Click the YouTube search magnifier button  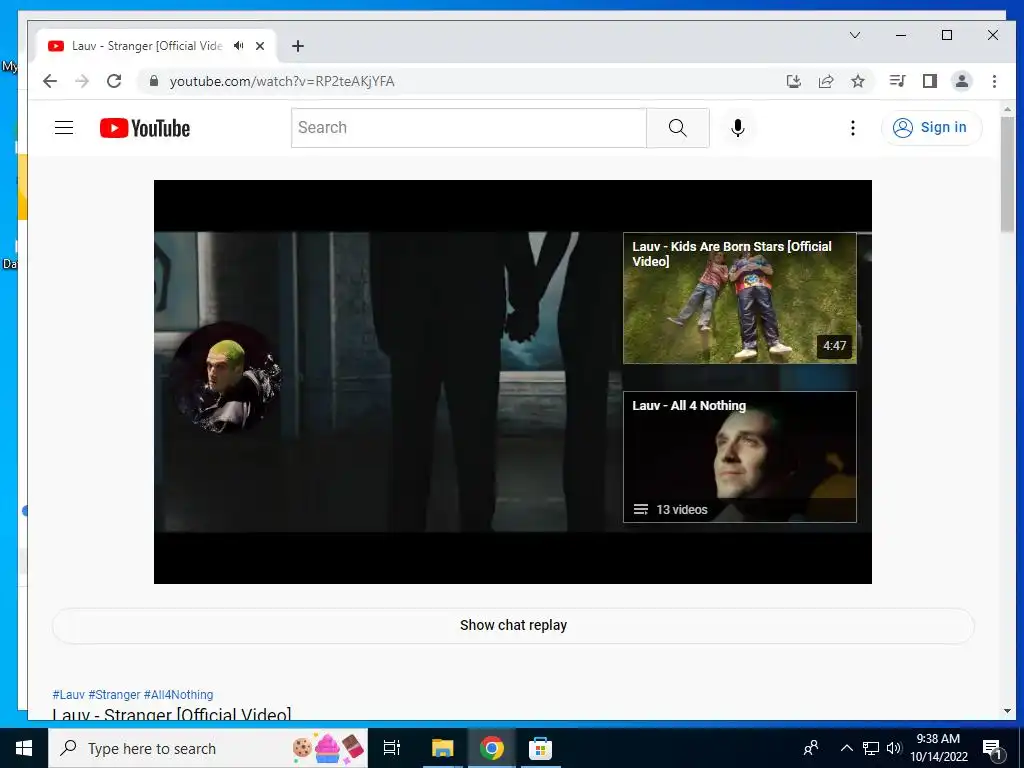pyautogui.click(x=677, y=128)
